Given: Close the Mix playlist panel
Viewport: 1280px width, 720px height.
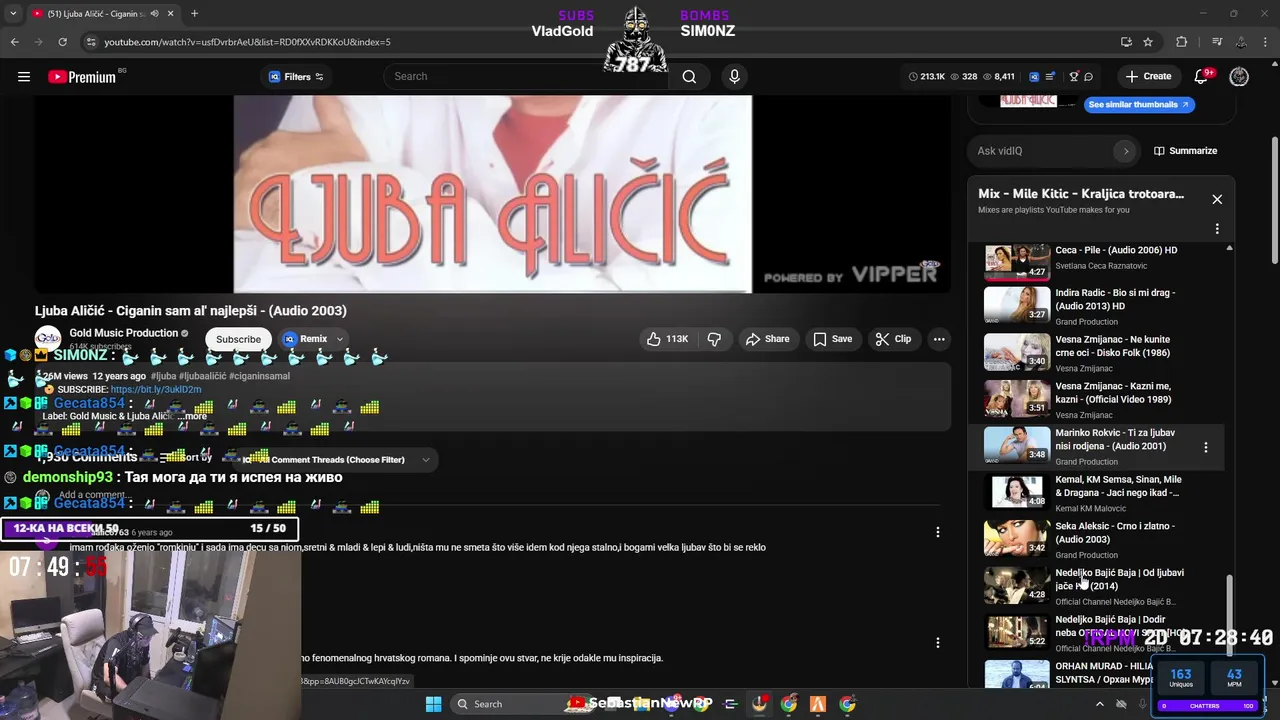Looking at the screenshot, I should point(1217,199).
